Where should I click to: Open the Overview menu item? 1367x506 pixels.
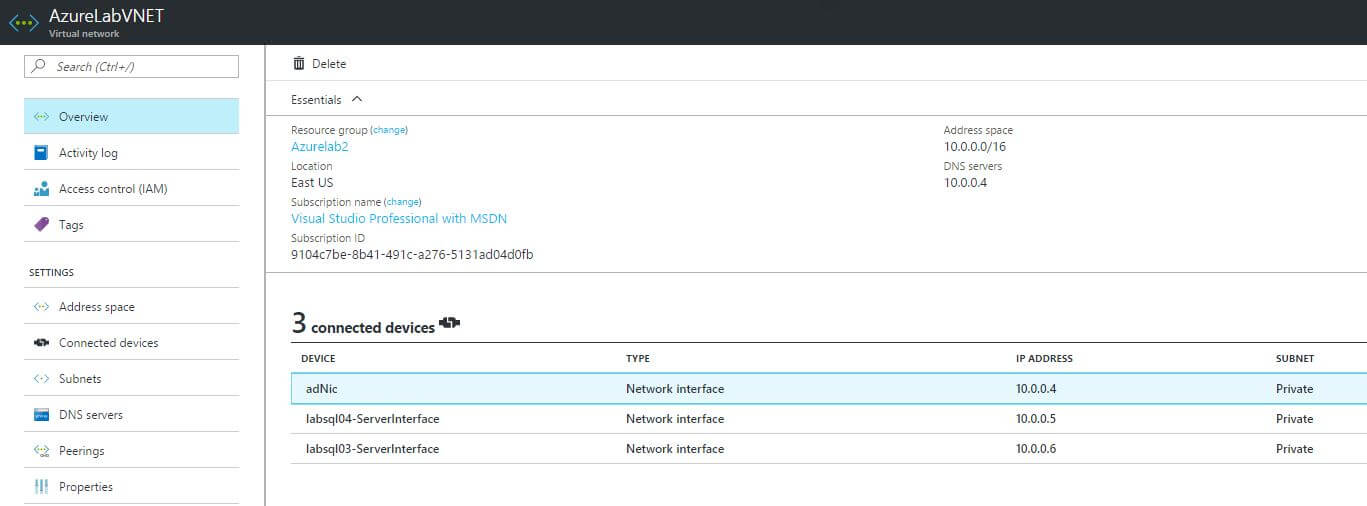coord(131,116)
